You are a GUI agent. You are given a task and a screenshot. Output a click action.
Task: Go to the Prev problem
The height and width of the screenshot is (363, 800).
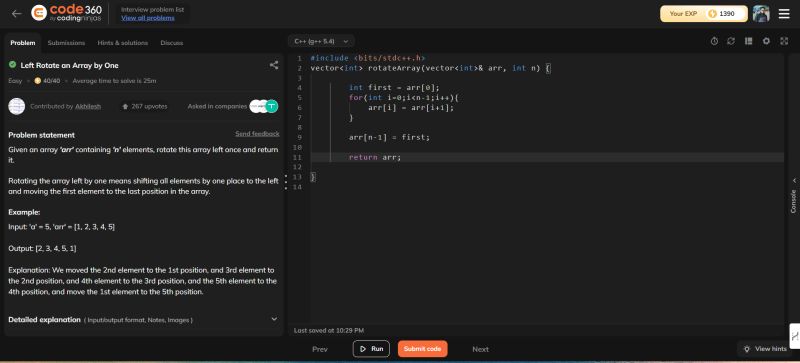tap(320, 349)
